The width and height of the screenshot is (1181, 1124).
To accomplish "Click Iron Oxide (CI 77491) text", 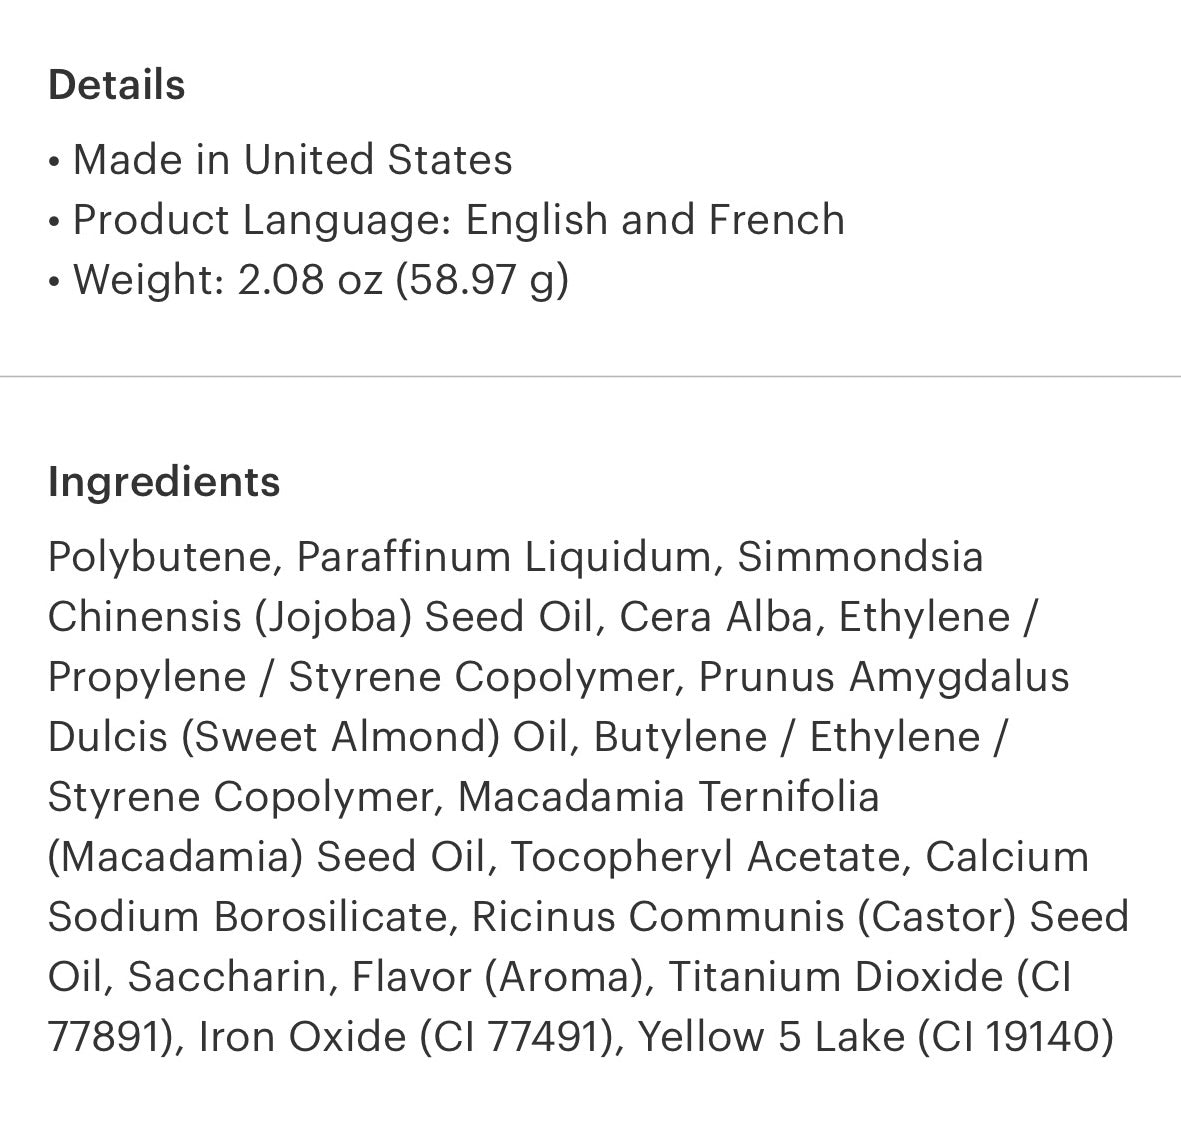I will [x=404, y=1037].
